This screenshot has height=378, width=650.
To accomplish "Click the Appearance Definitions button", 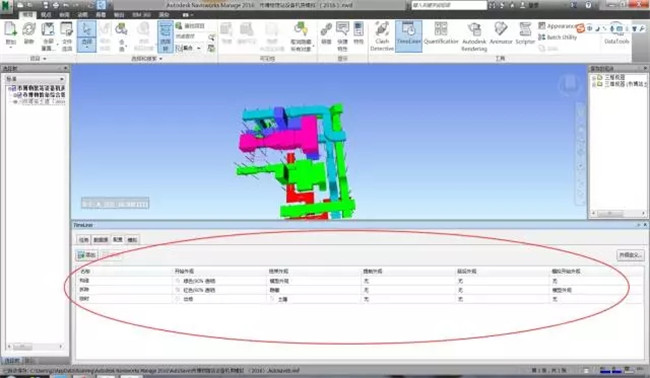I will [x=630, y=255].
